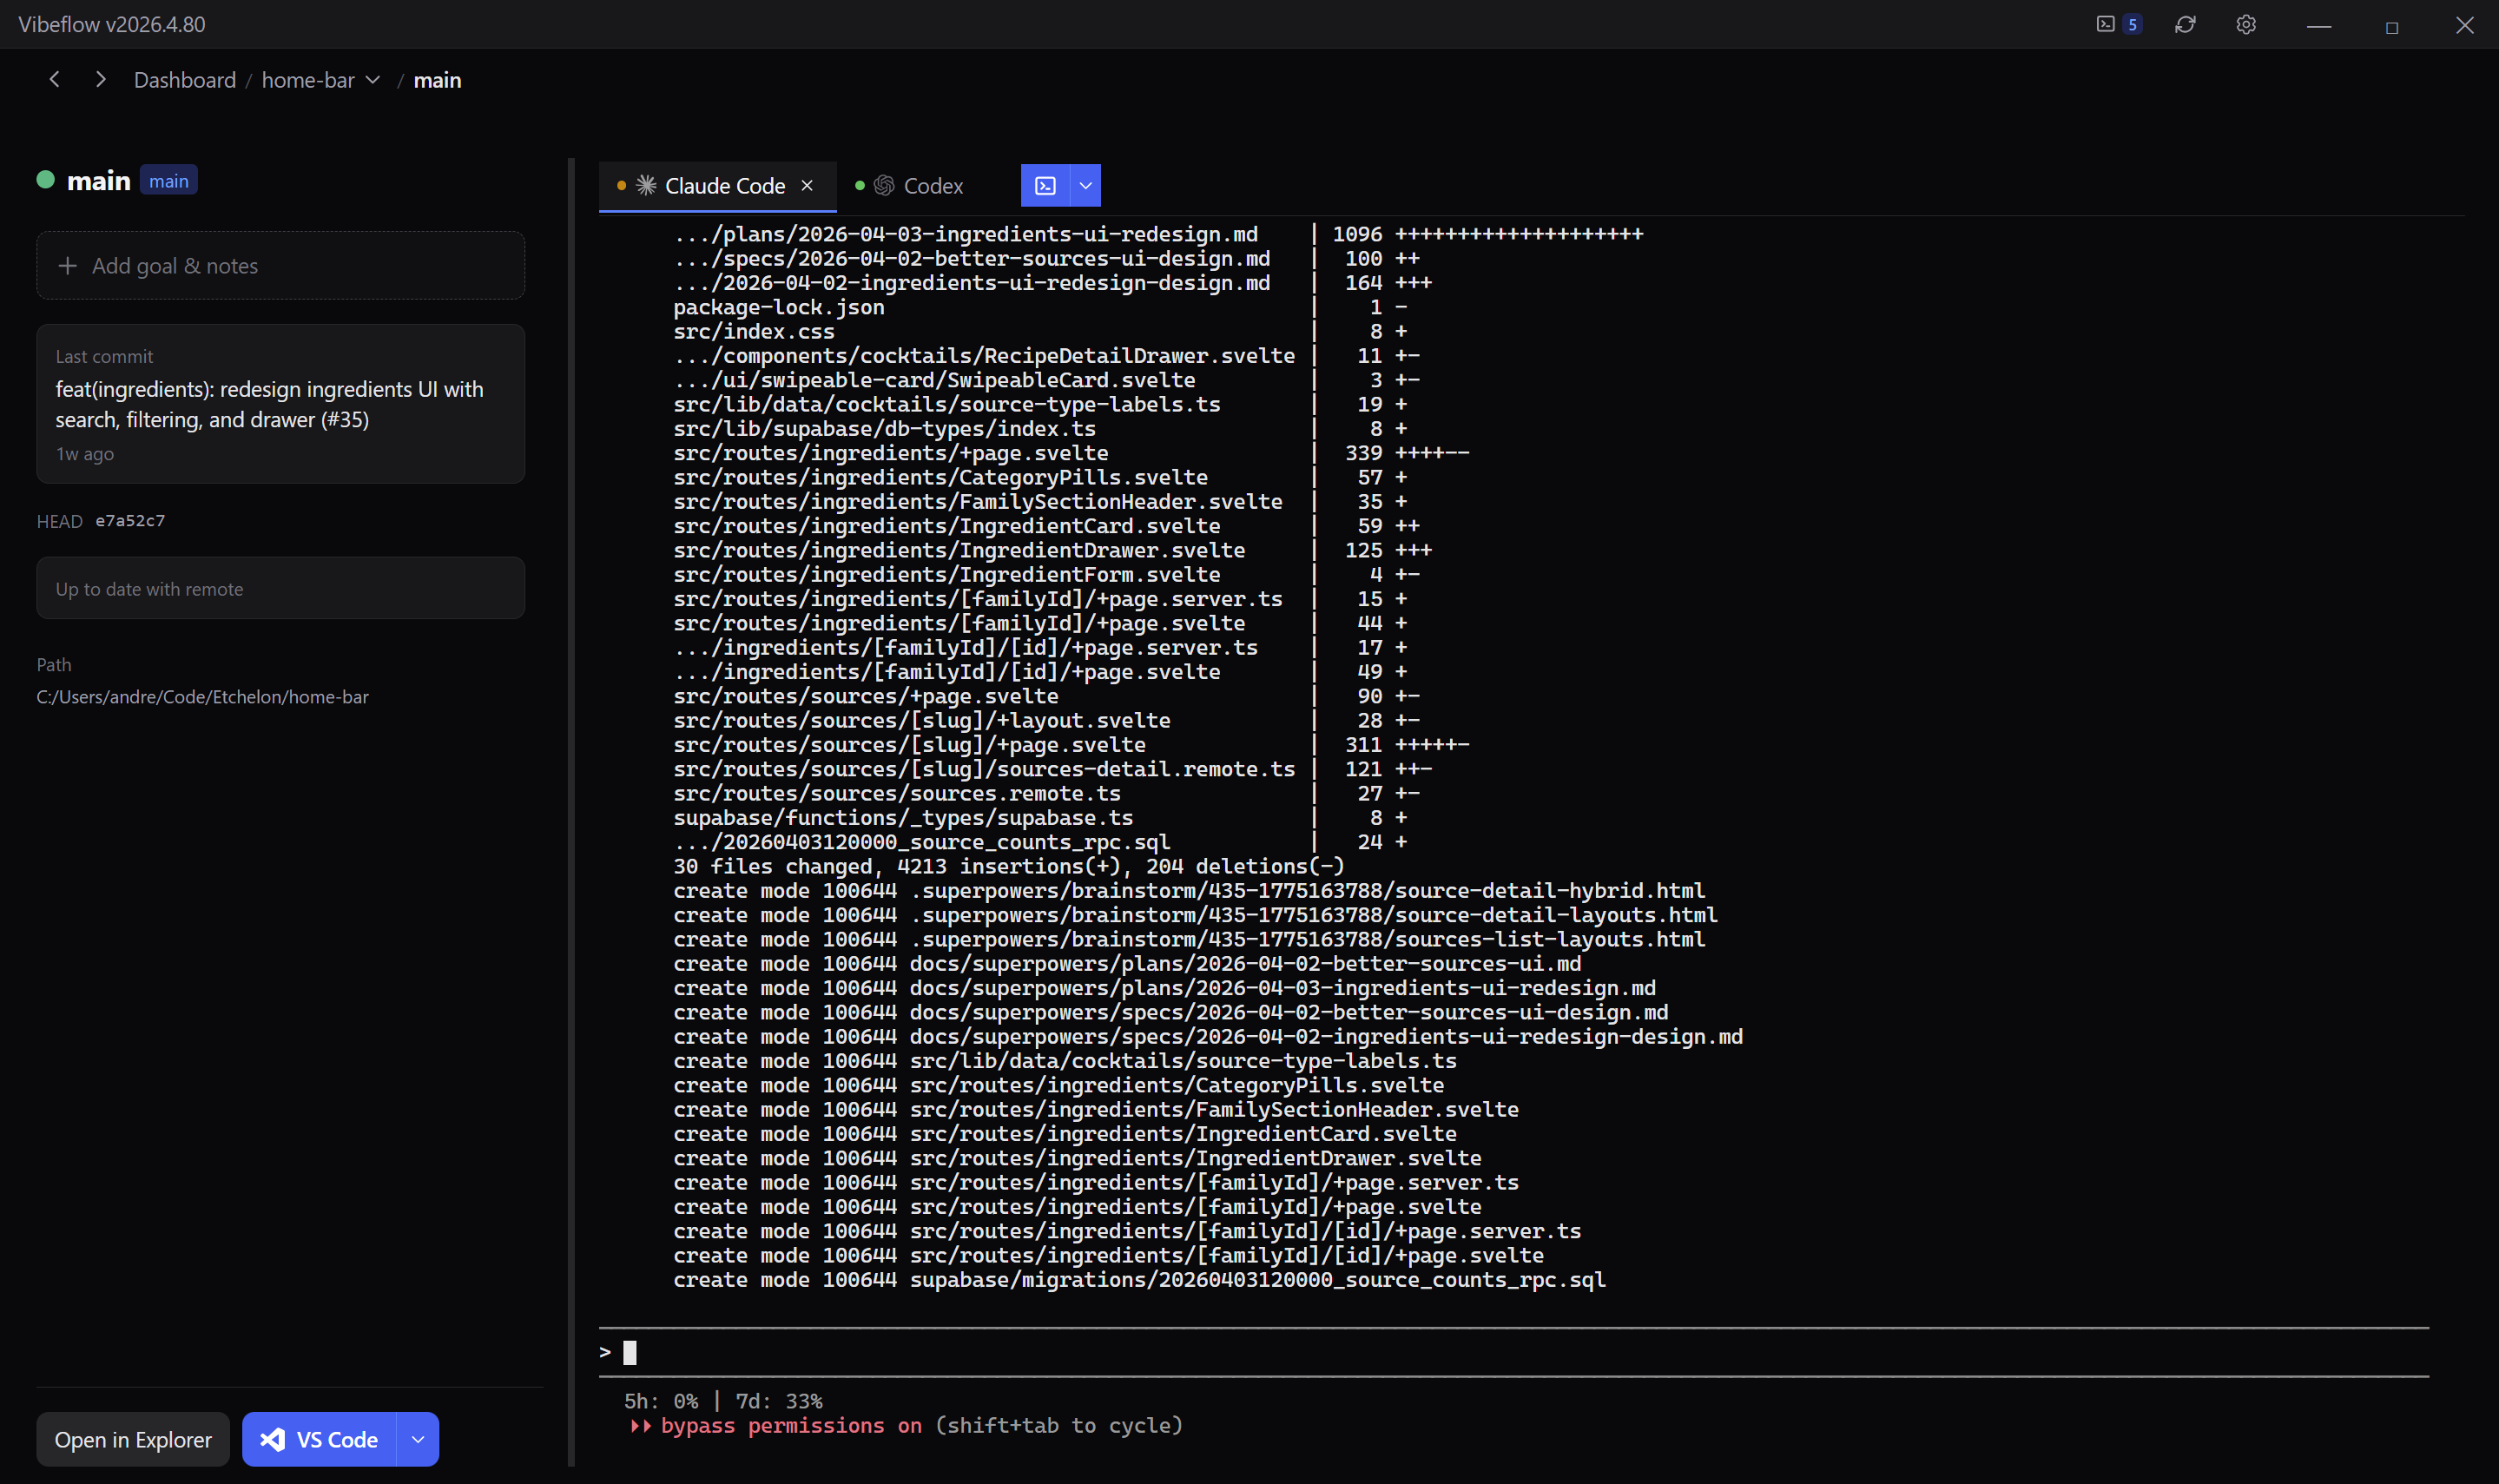Focus the Claude Code prompt input
This screenshot has height=1484, width=2499.
tap(1514, 1353)
